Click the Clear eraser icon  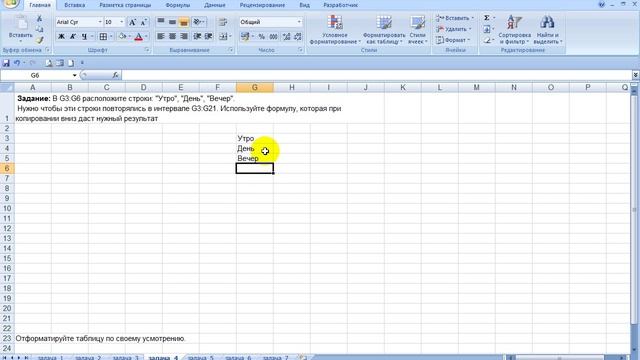tap(487, 40)
